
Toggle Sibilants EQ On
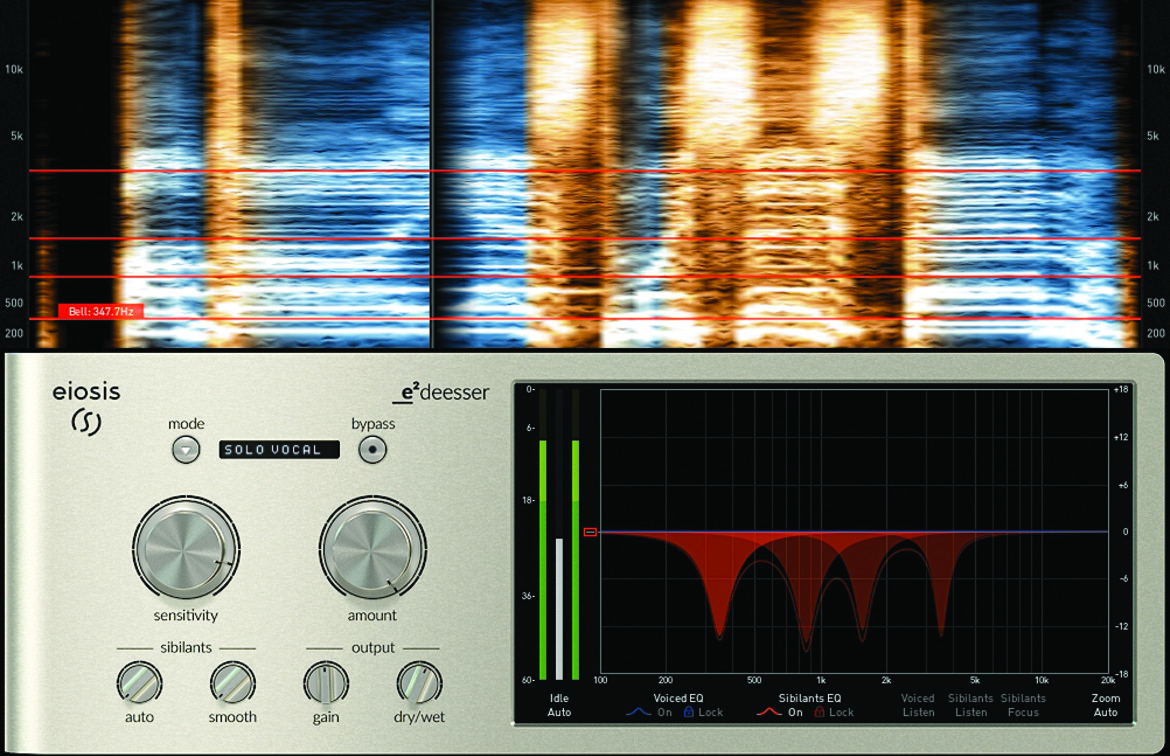[795, 712]
